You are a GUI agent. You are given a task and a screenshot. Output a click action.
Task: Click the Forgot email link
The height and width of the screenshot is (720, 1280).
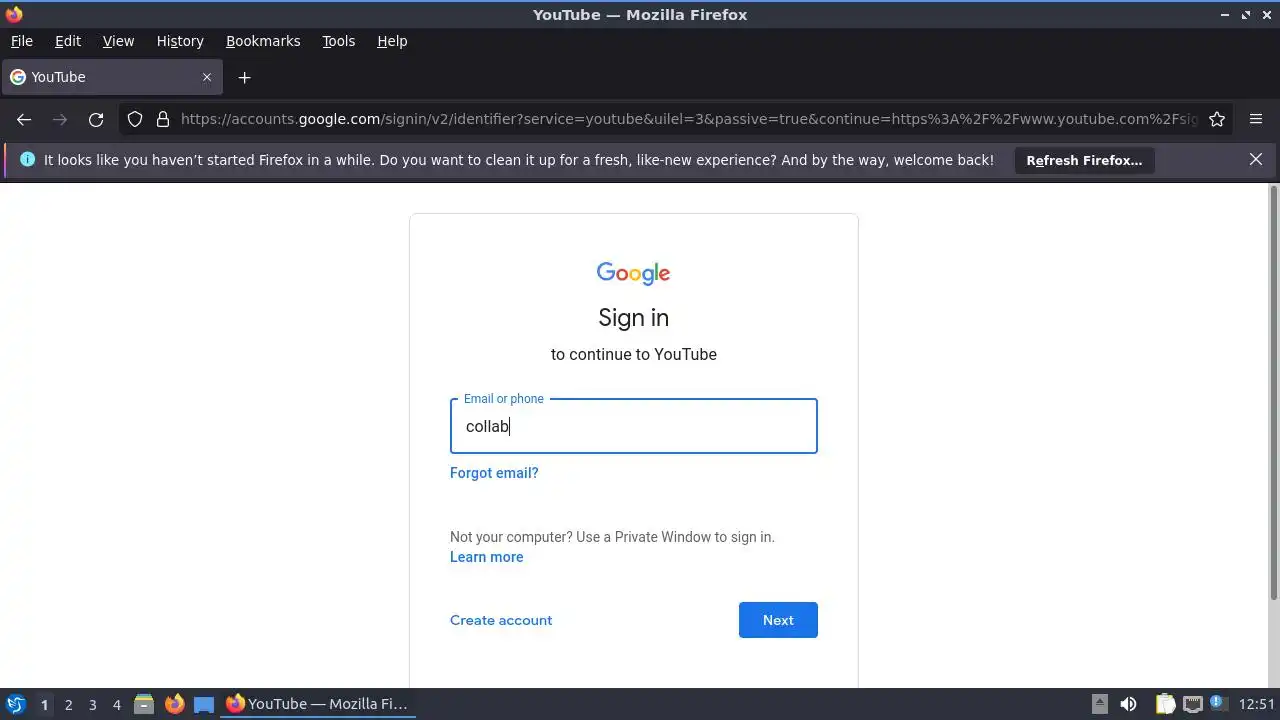494,473
